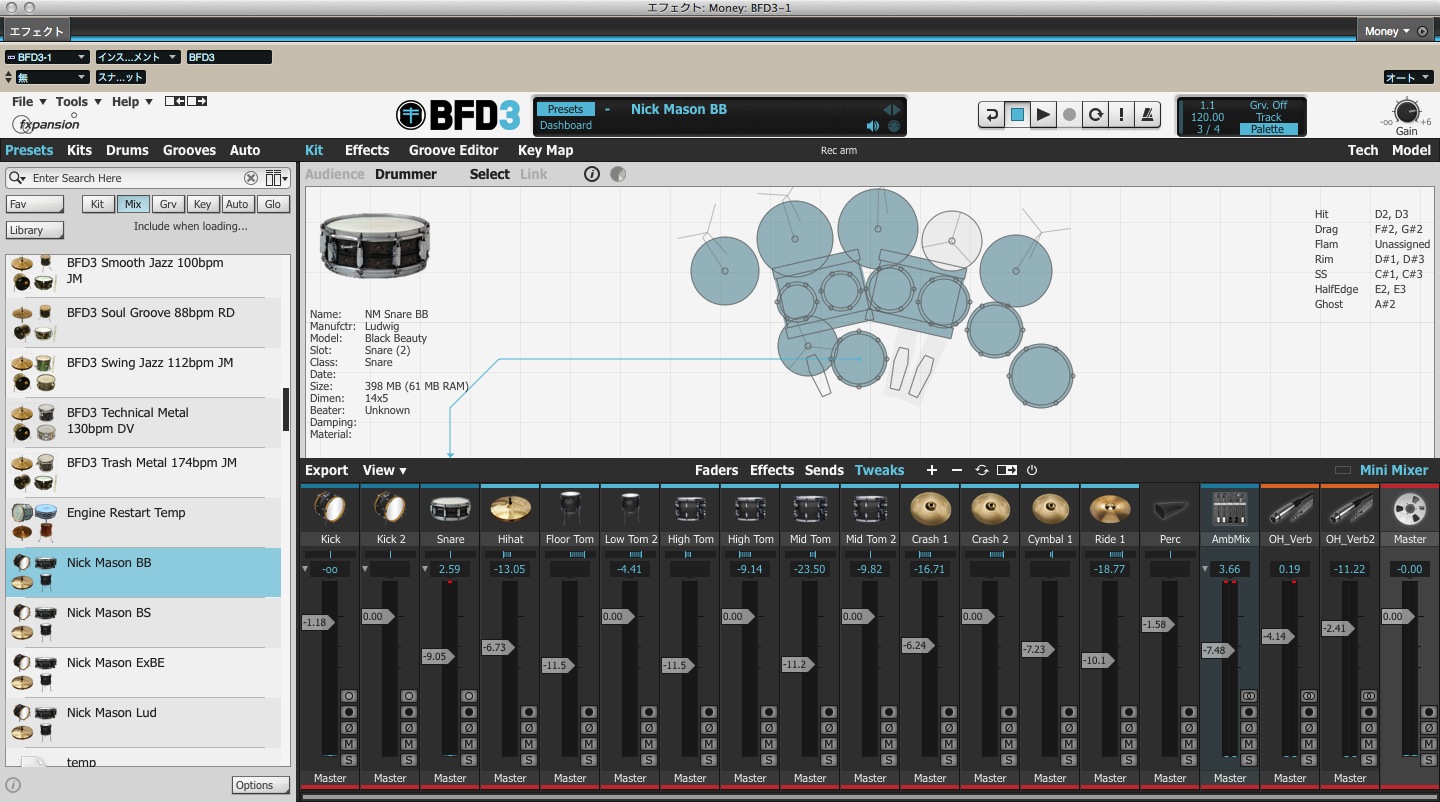Click the Perc cowbell channel icon
The width and height of the screenshot is (1440, 802).
(1170, 509)
